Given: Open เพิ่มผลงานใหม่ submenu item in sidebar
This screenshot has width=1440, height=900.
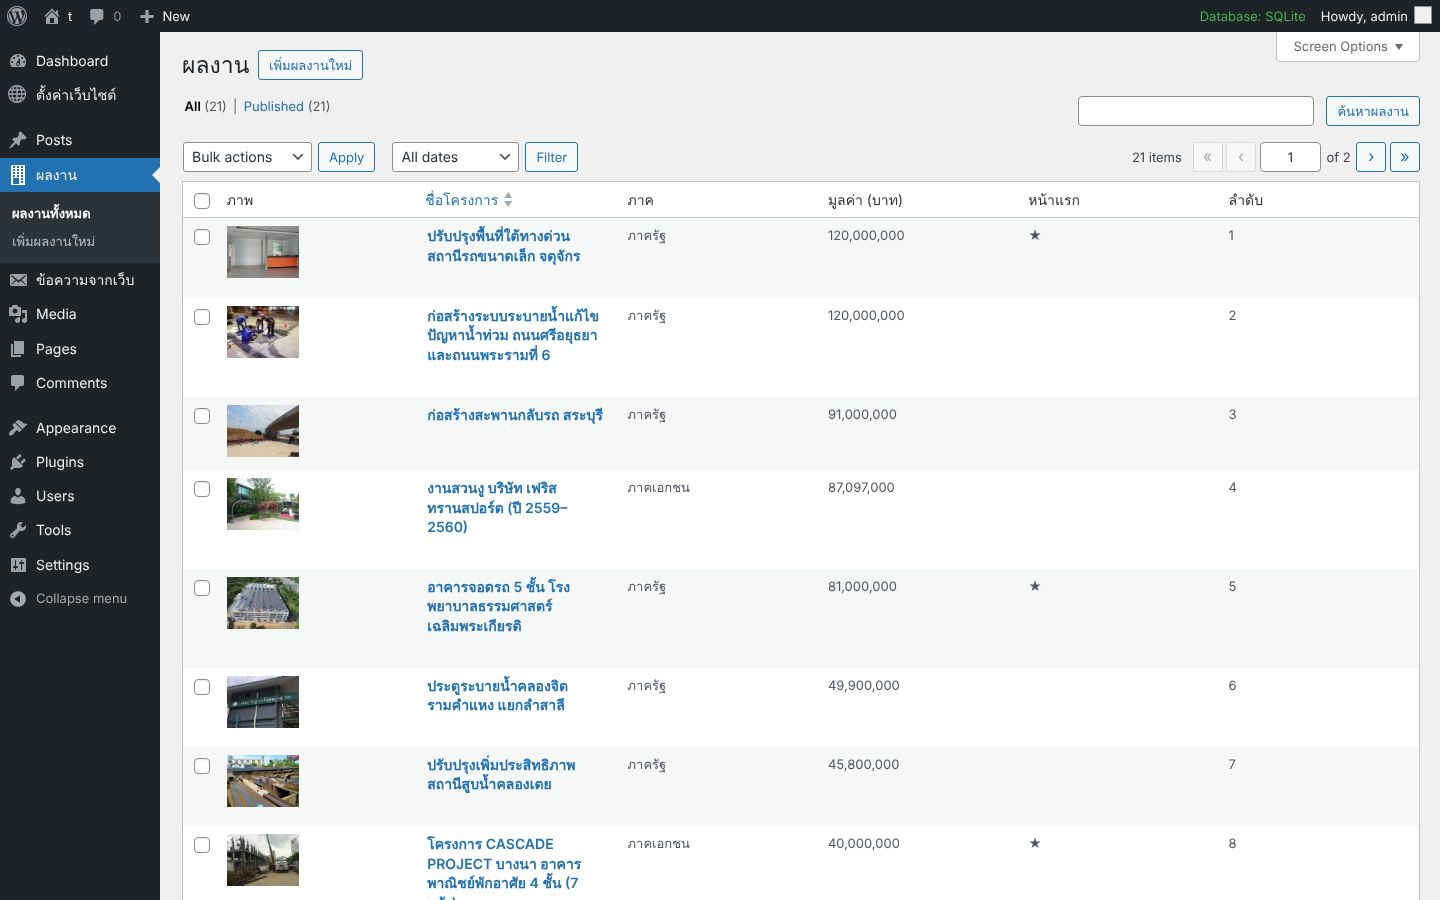Looking at the screenshot, I should coord(54,241).
